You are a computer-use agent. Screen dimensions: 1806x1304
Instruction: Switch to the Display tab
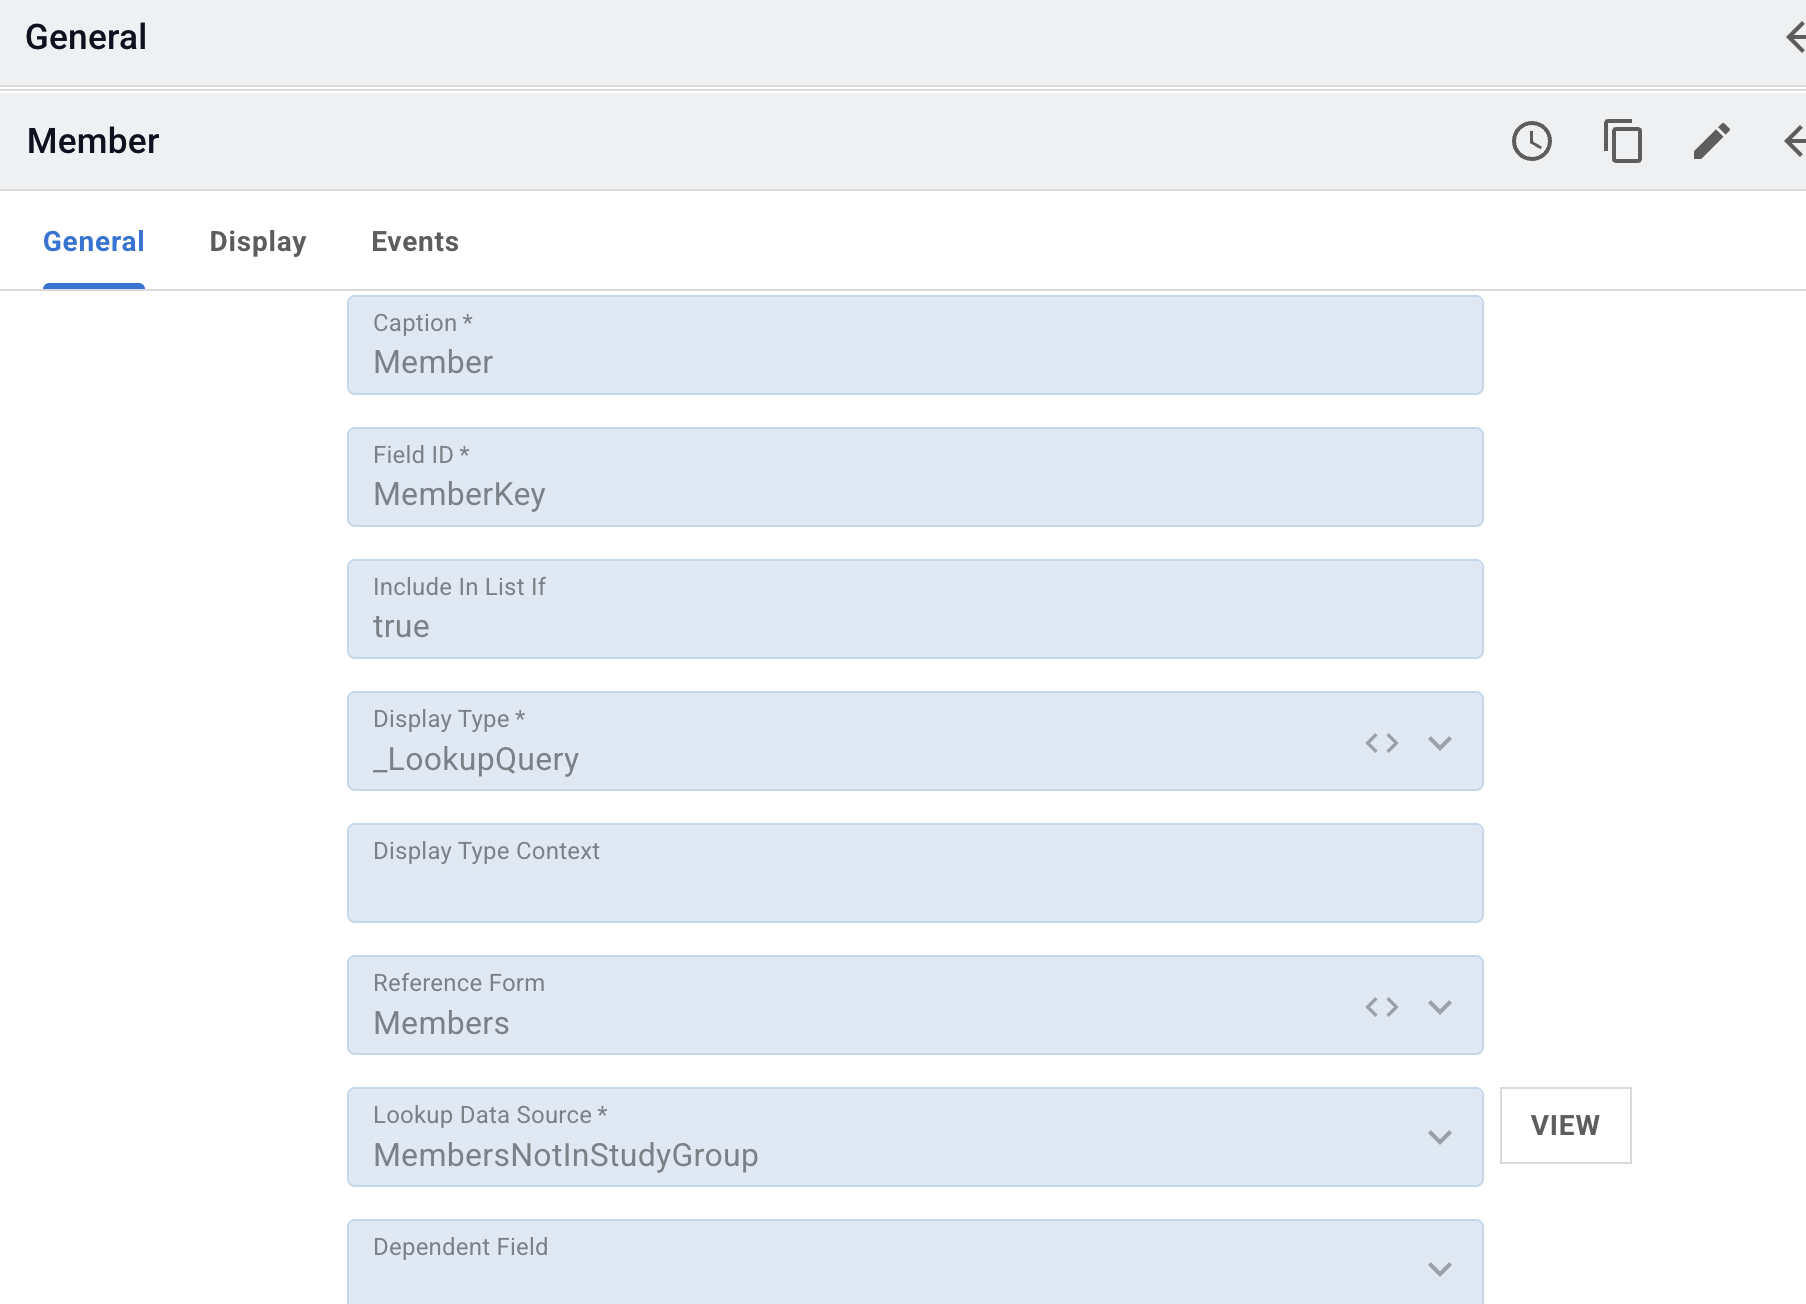point(257,242)
